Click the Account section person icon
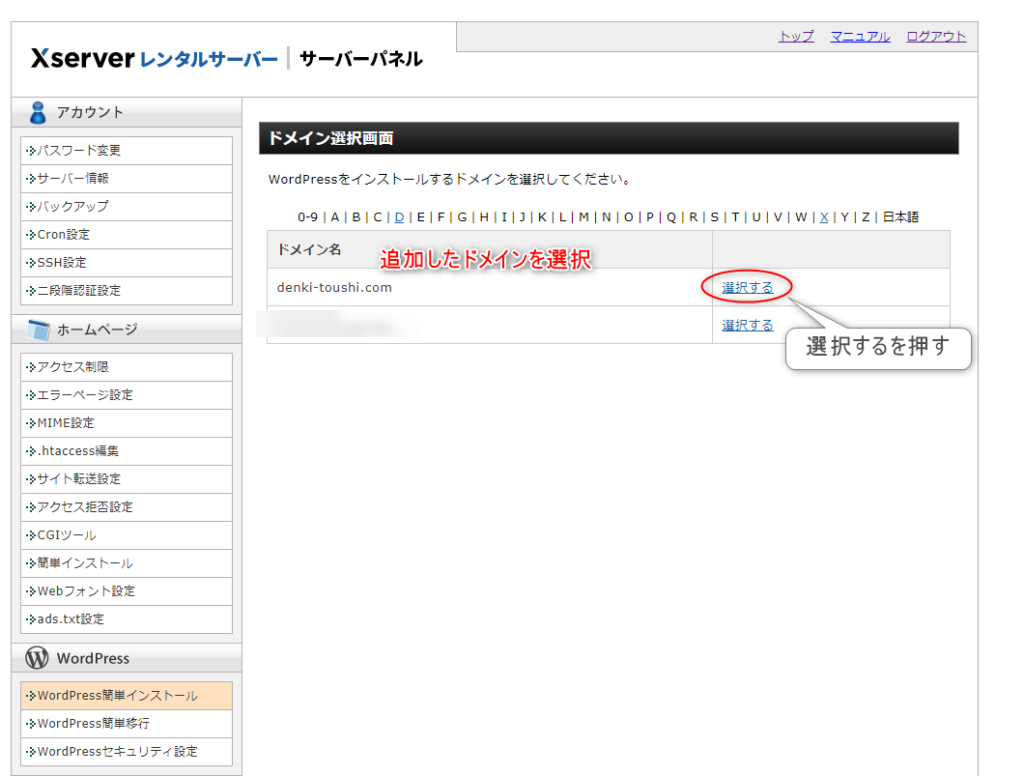Image resolution: width=1024 pixels, height=776 pixels. pos(38,112)
